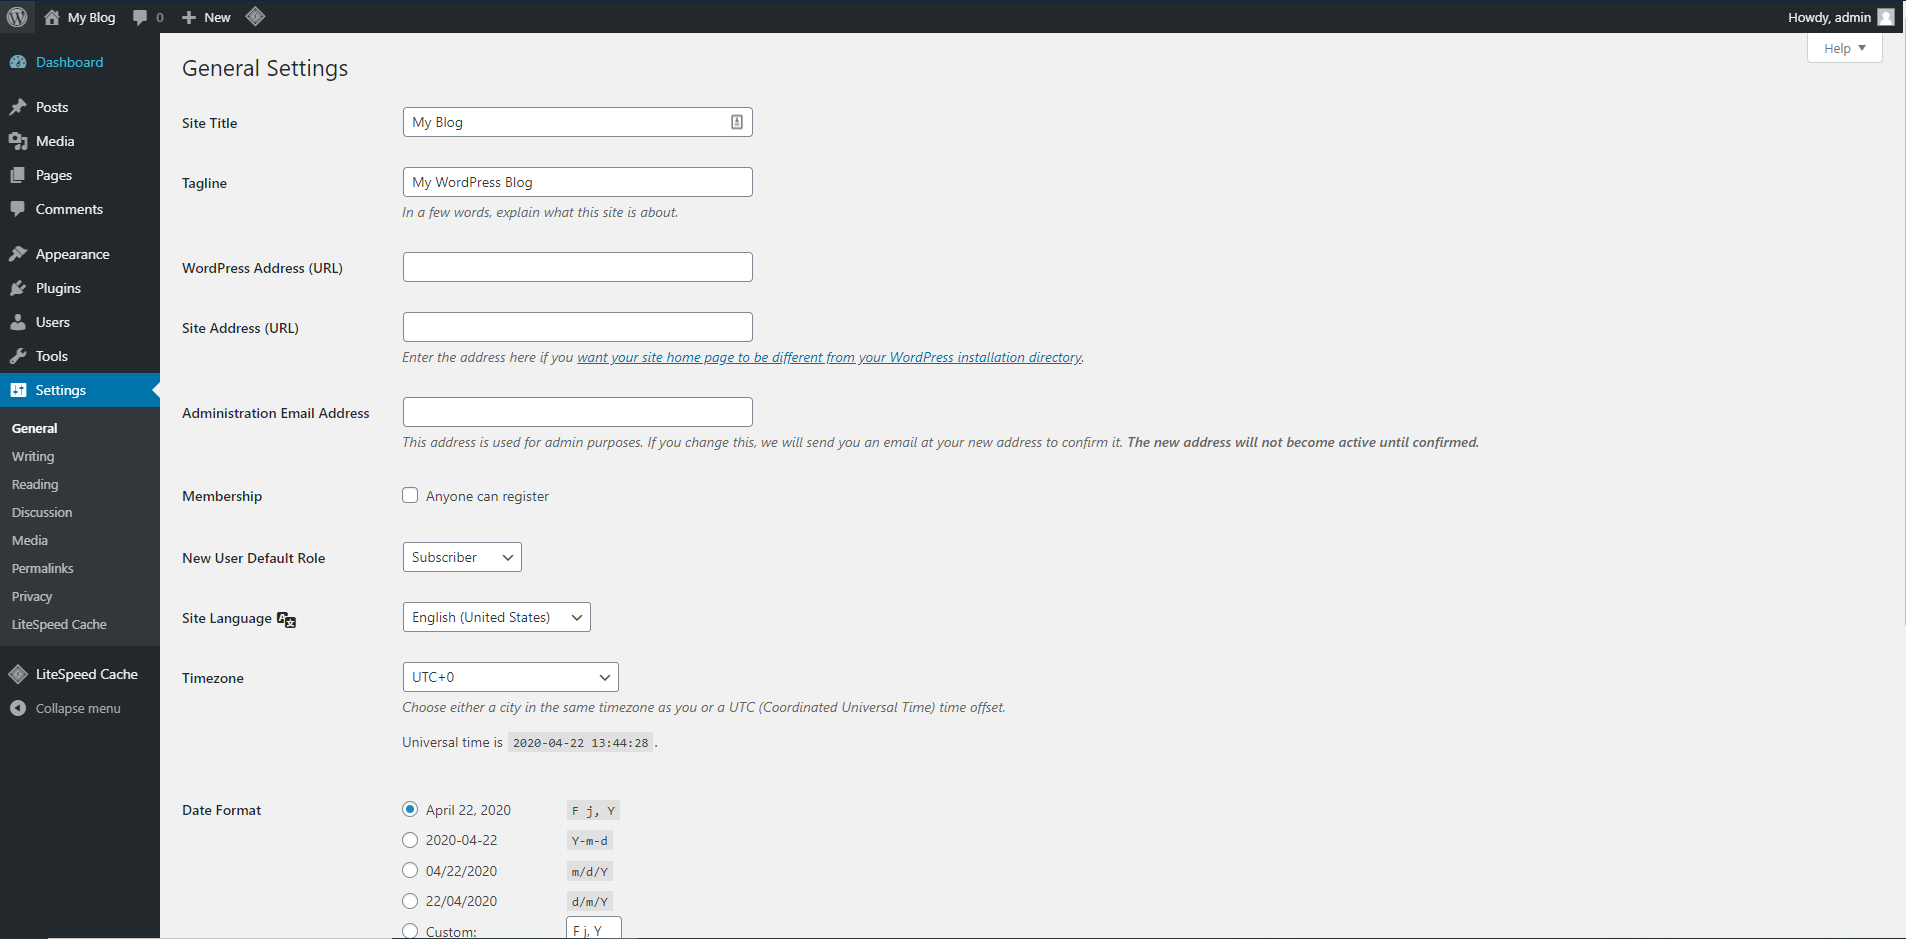Follow the site home page different link
This screenshot has width=1906, height=939.
(829, 358)
